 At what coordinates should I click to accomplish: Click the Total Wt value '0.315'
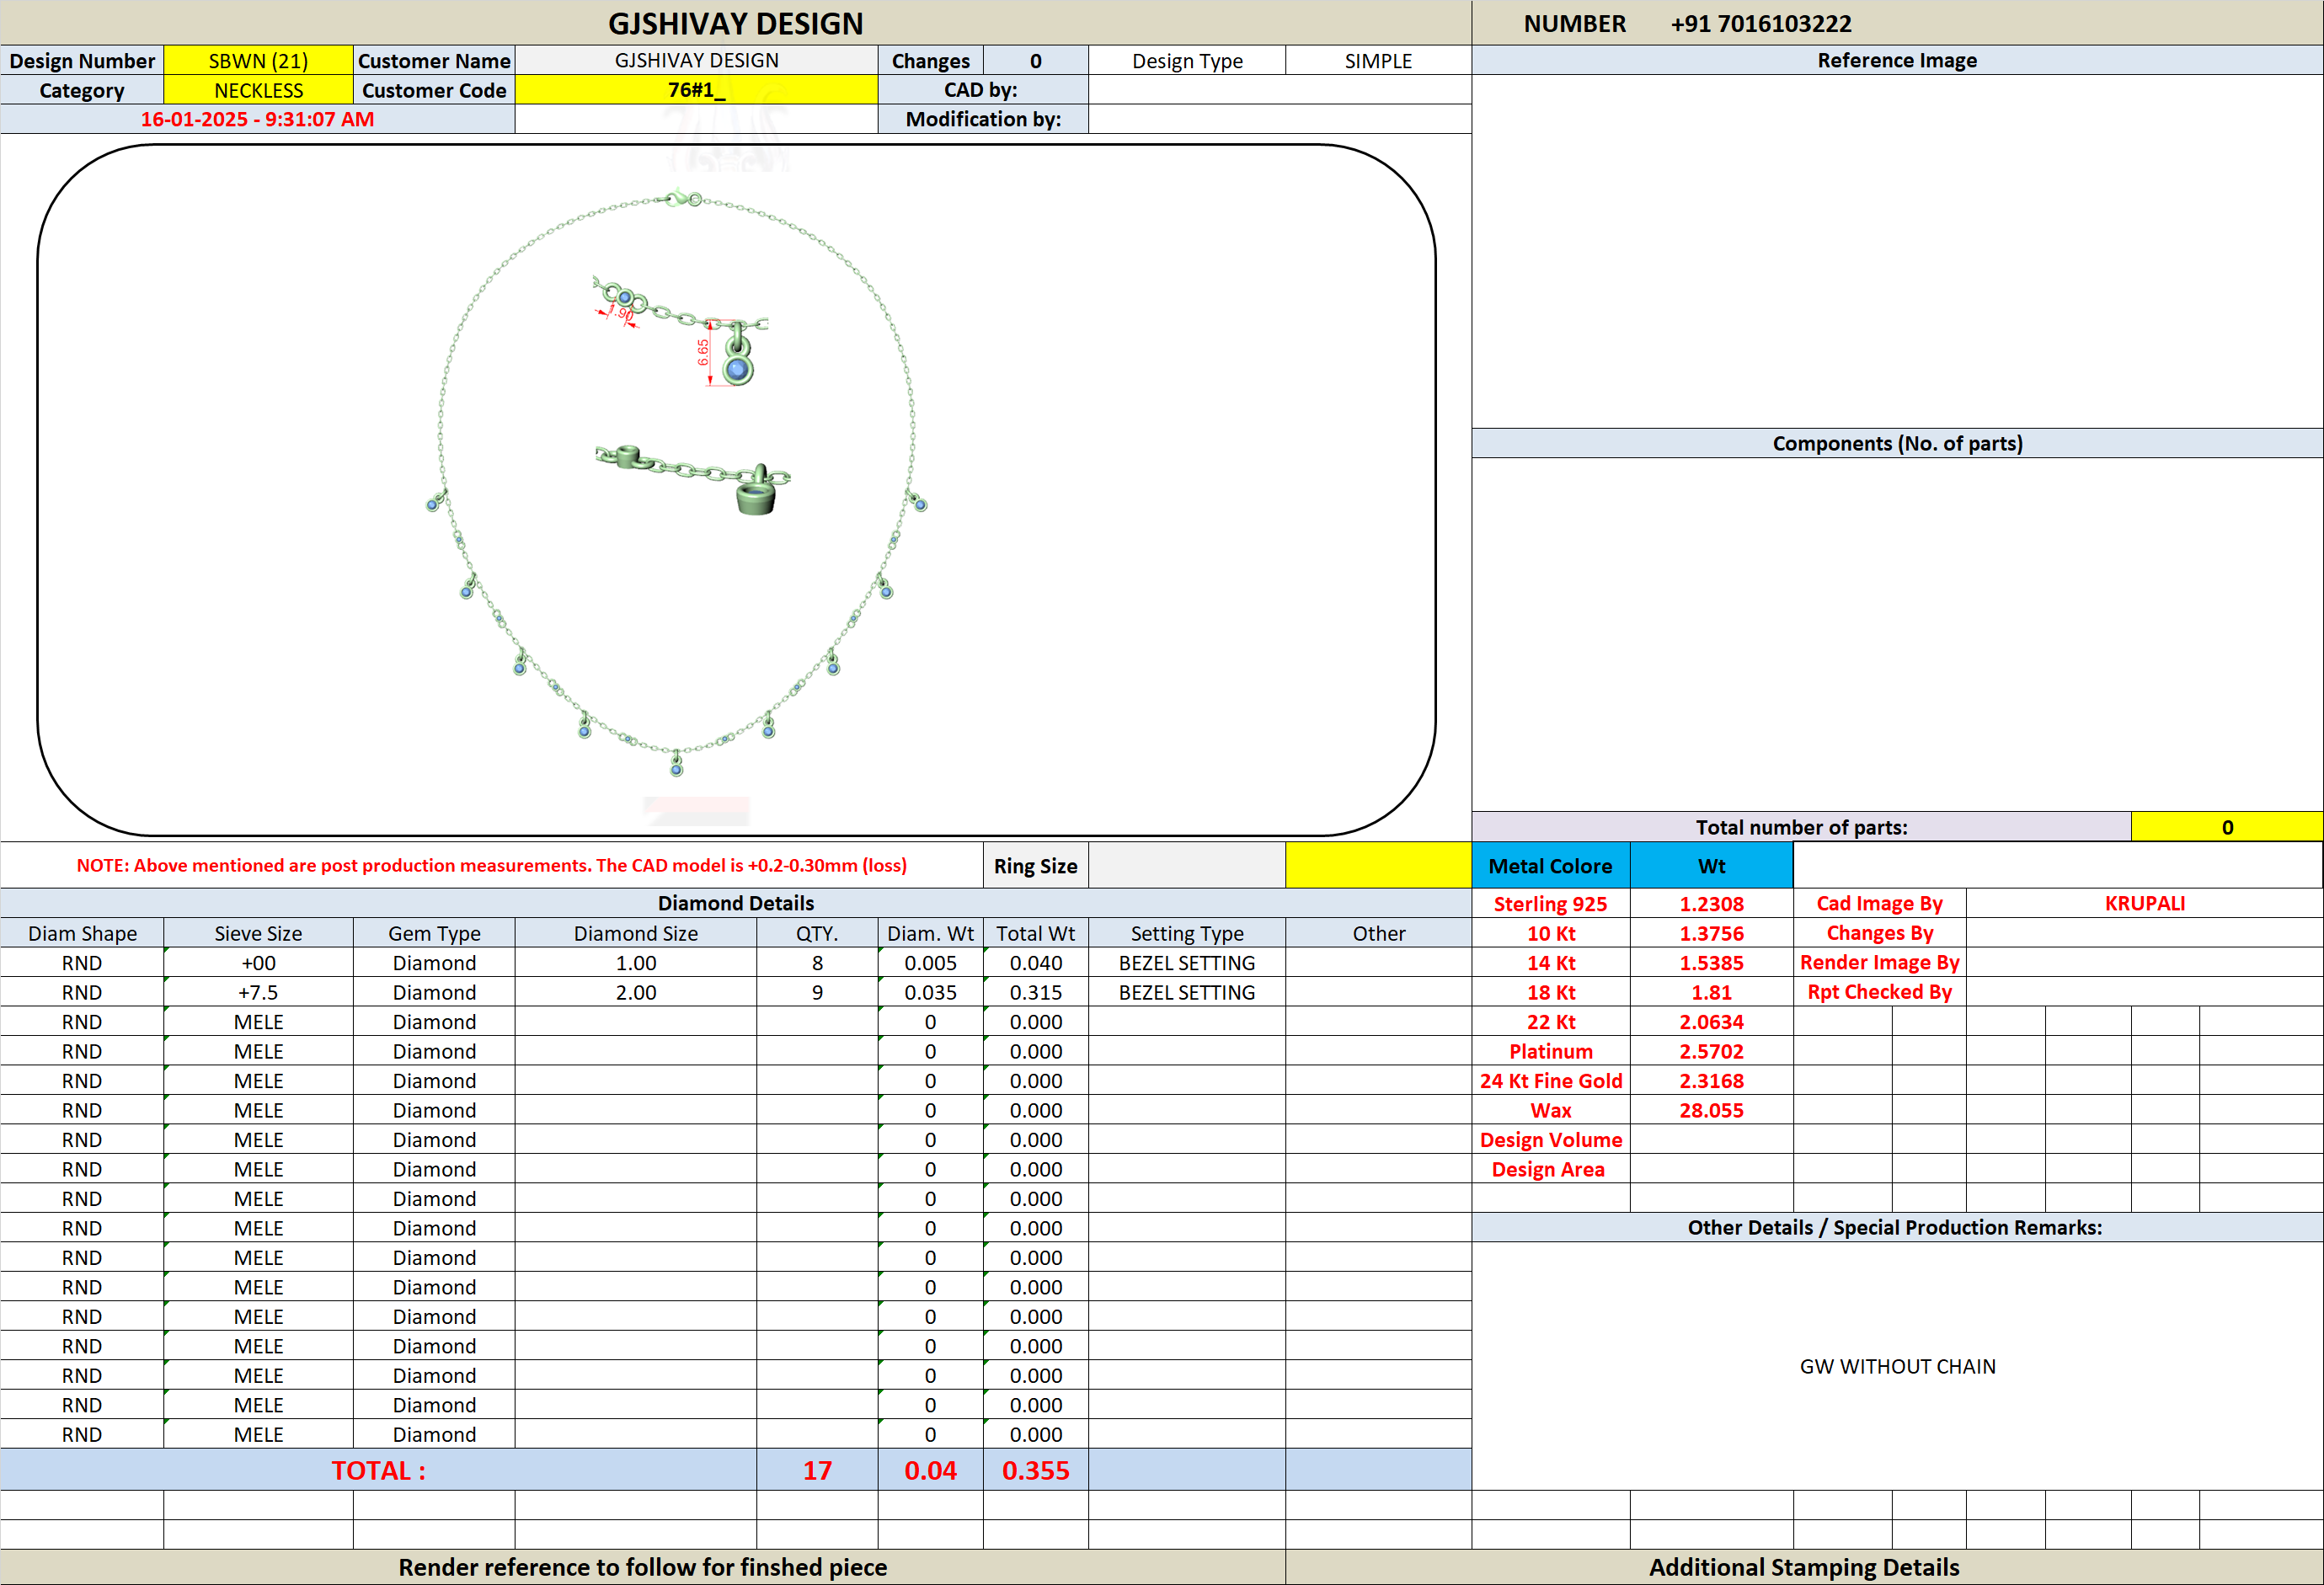pos(1035,993)
